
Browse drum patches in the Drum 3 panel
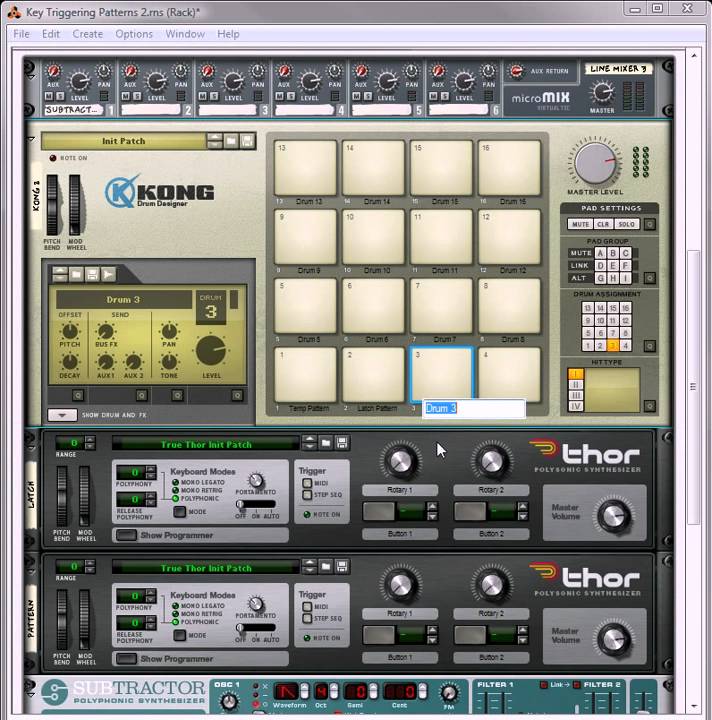(x=76, y=274)
